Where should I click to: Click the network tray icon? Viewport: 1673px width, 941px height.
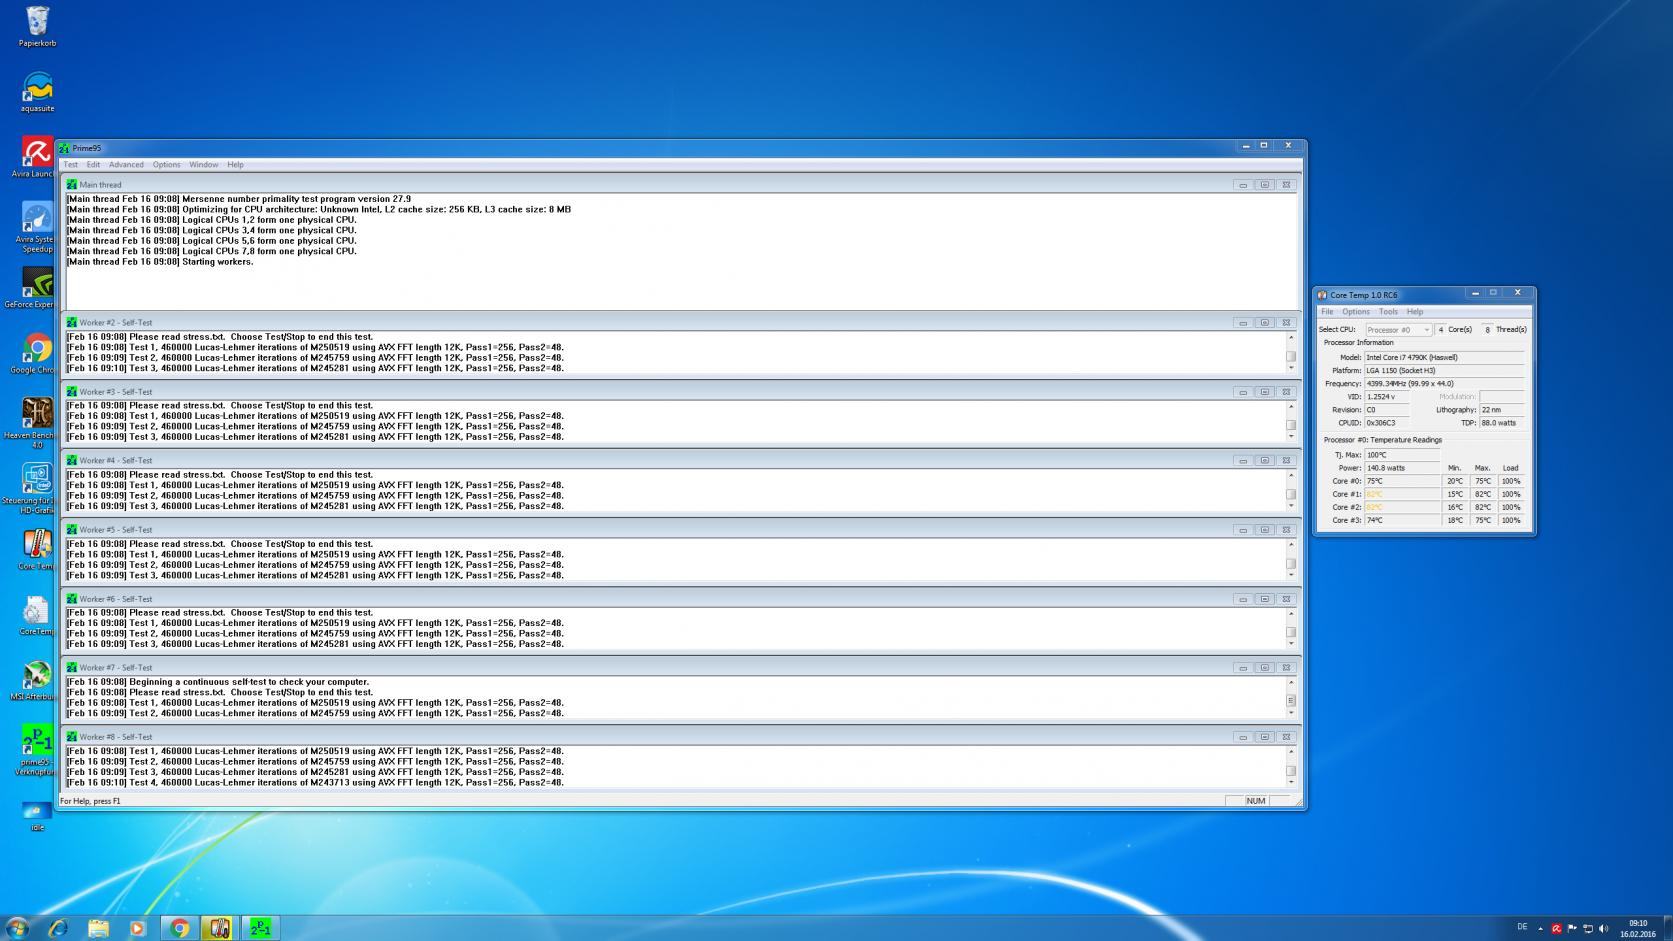tap(1588, 928)
